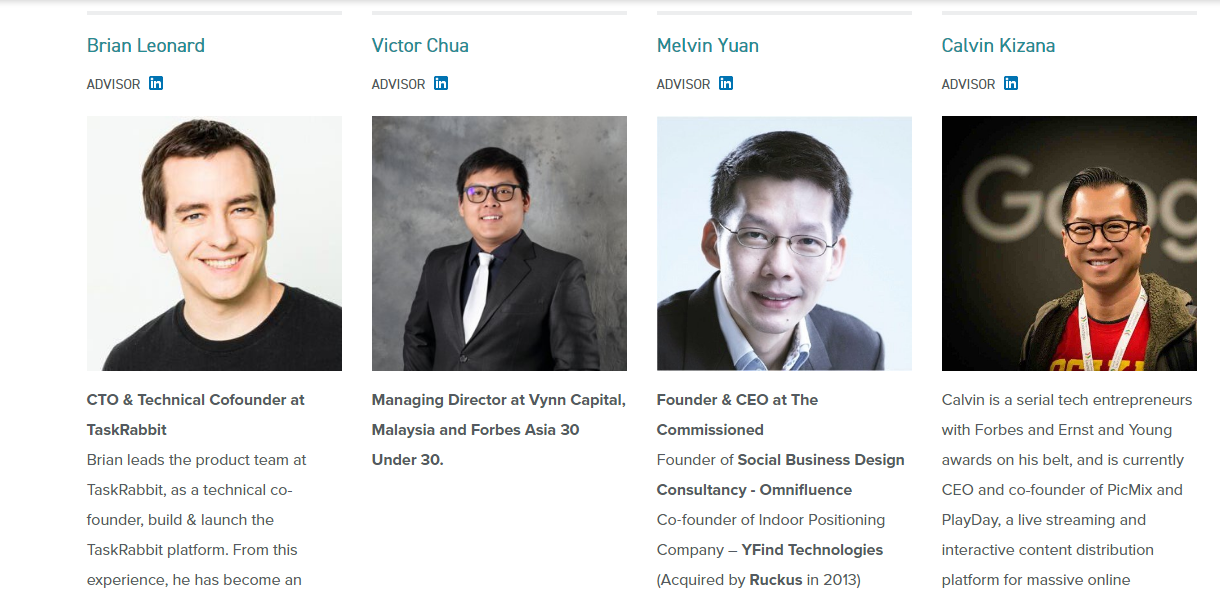Click the Victor Chua name heading

pyautogui.click(x=420, y=46)
